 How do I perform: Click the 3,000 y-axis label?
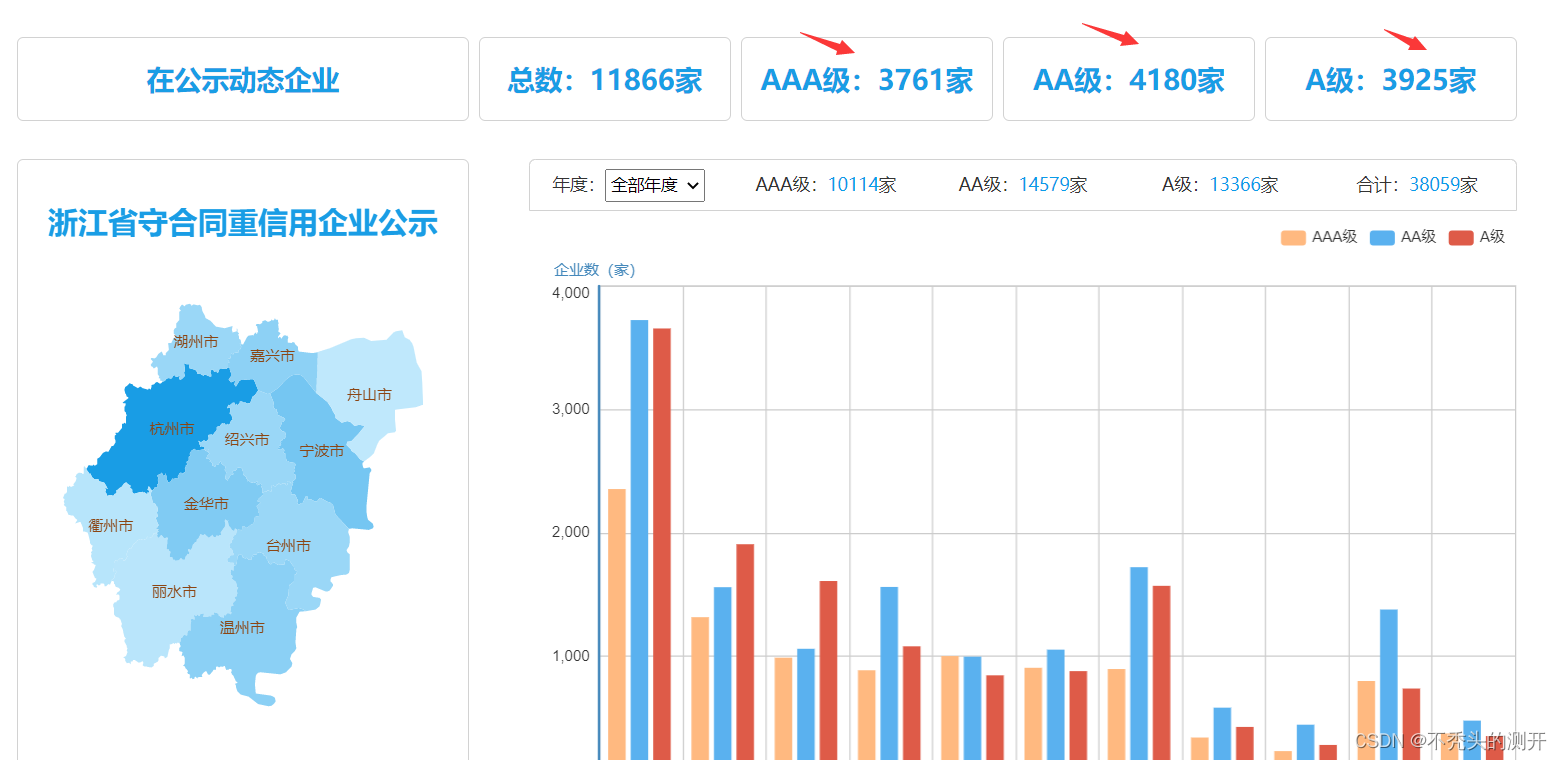[571, 410]
